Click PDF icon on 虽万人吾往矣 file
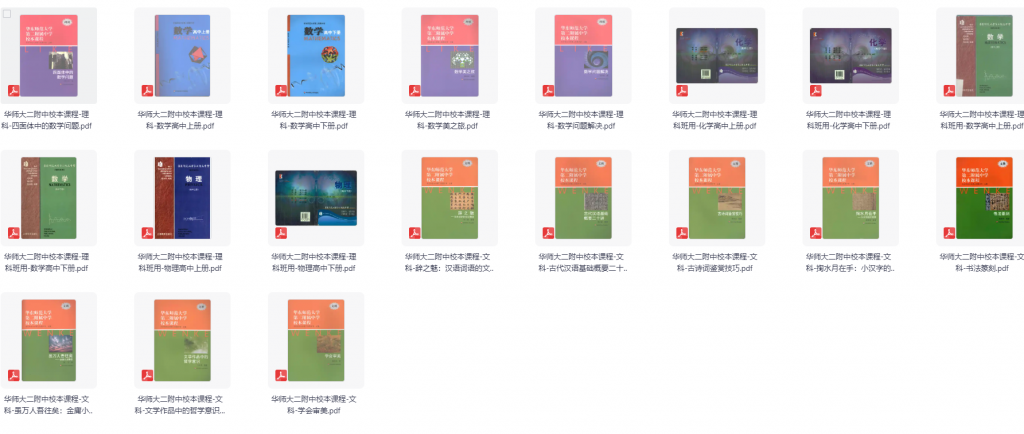The height and width of the screenshot is (434, 1024). click(14, 375)
